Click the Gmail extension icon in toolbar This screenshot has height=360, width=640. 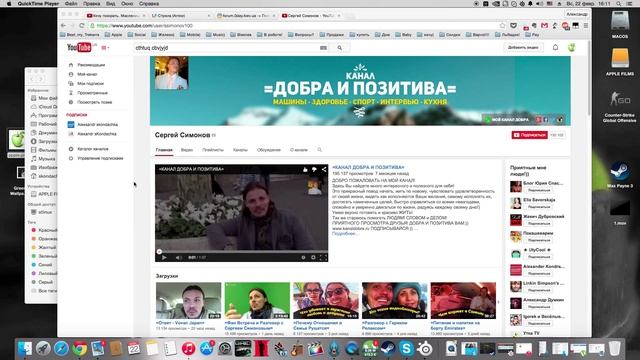pyautogui.click(x=544, y=25)
